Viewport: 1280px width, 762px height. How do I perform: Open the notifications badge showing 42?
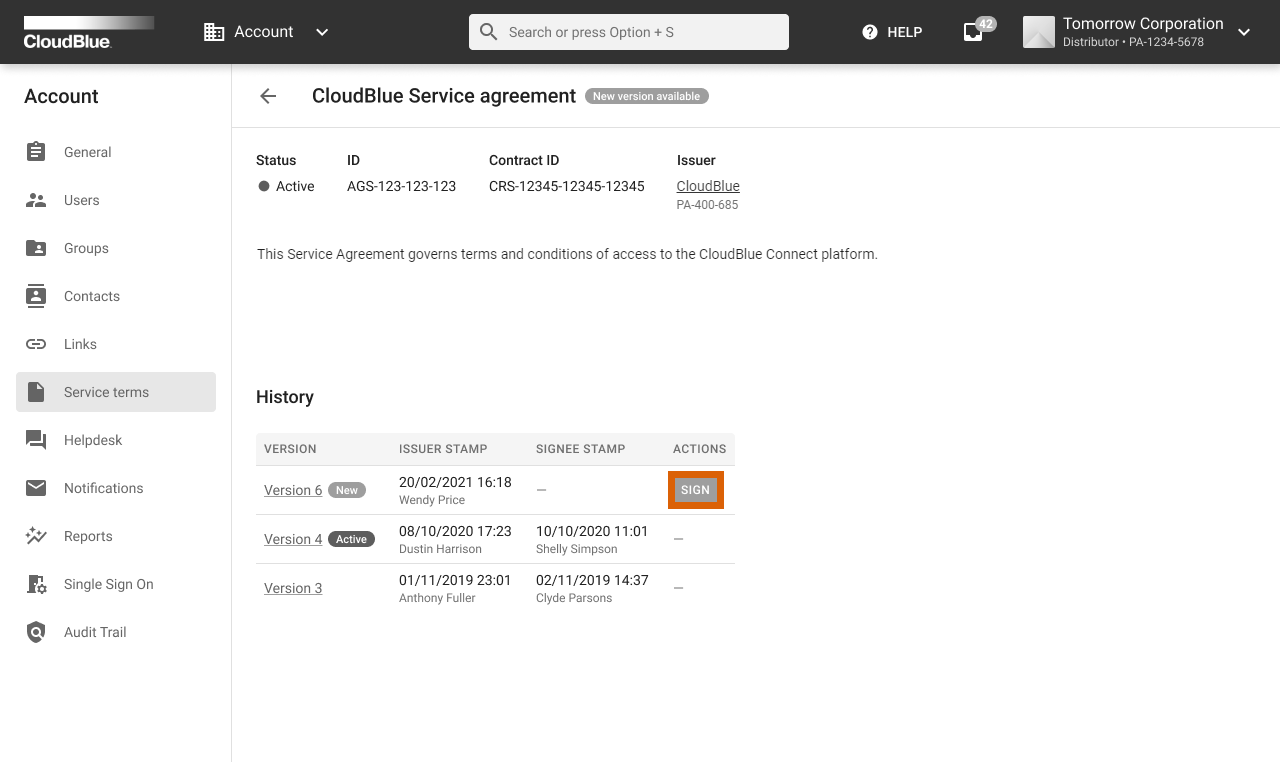coord(972,31)
